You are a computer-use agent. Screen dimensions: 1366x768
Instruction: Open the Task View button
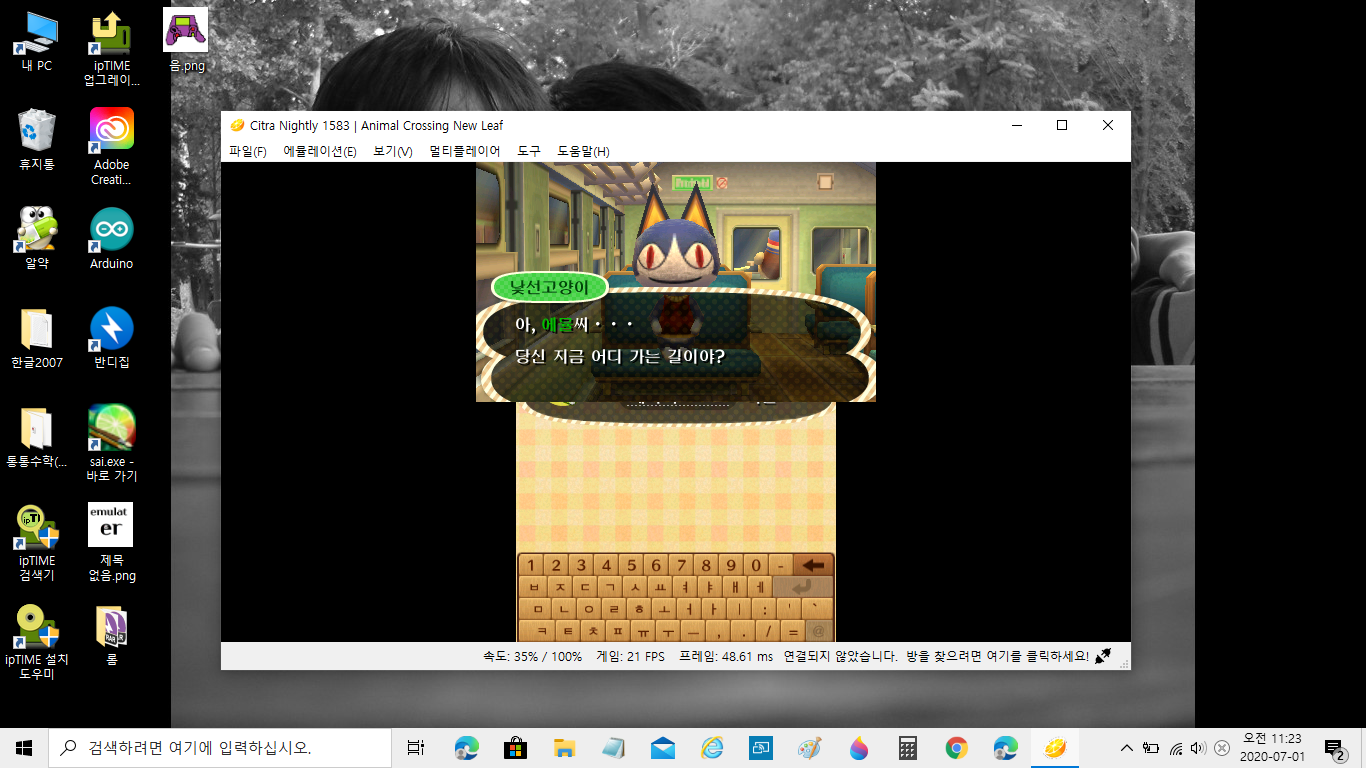(416, 748)
